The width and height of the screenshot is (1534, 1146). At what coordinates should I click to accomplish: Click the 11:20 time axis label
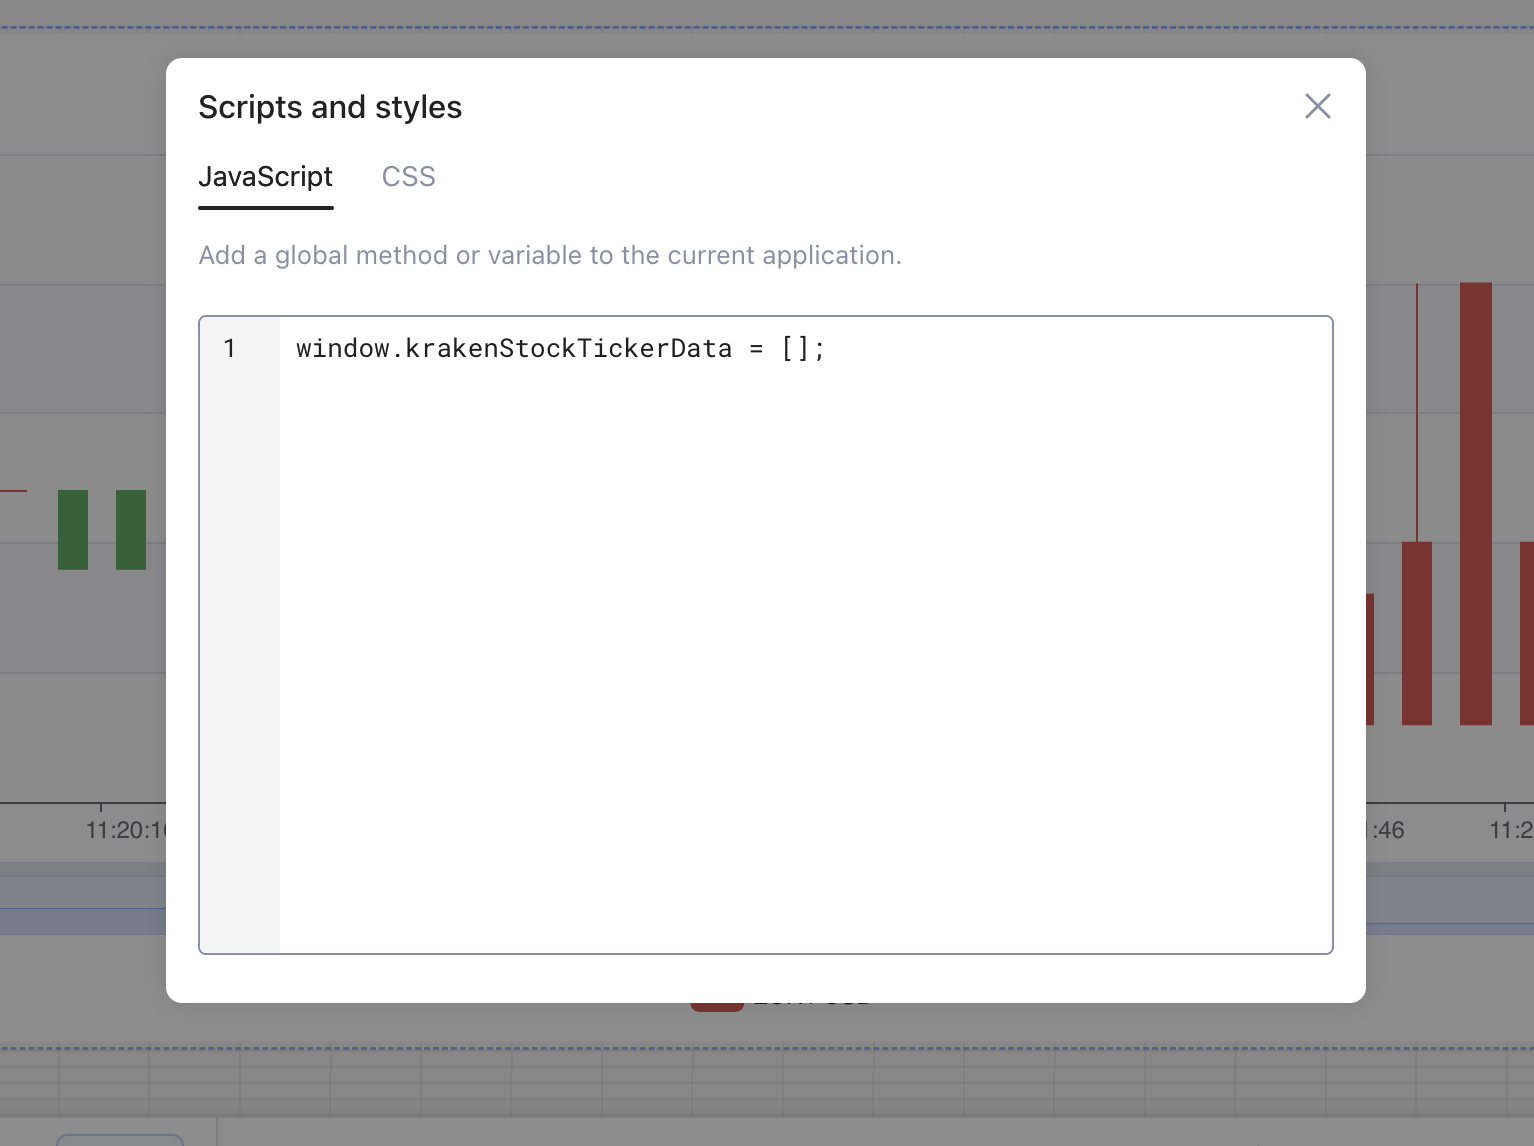click(x=125, y=830)
